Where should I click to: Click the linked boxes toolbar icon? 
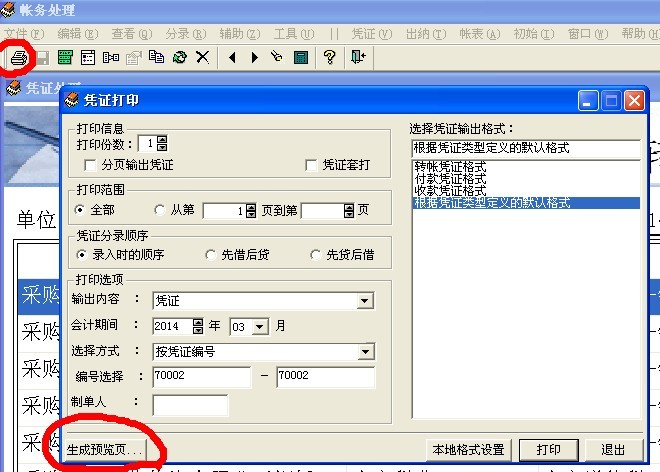(111, 57)
